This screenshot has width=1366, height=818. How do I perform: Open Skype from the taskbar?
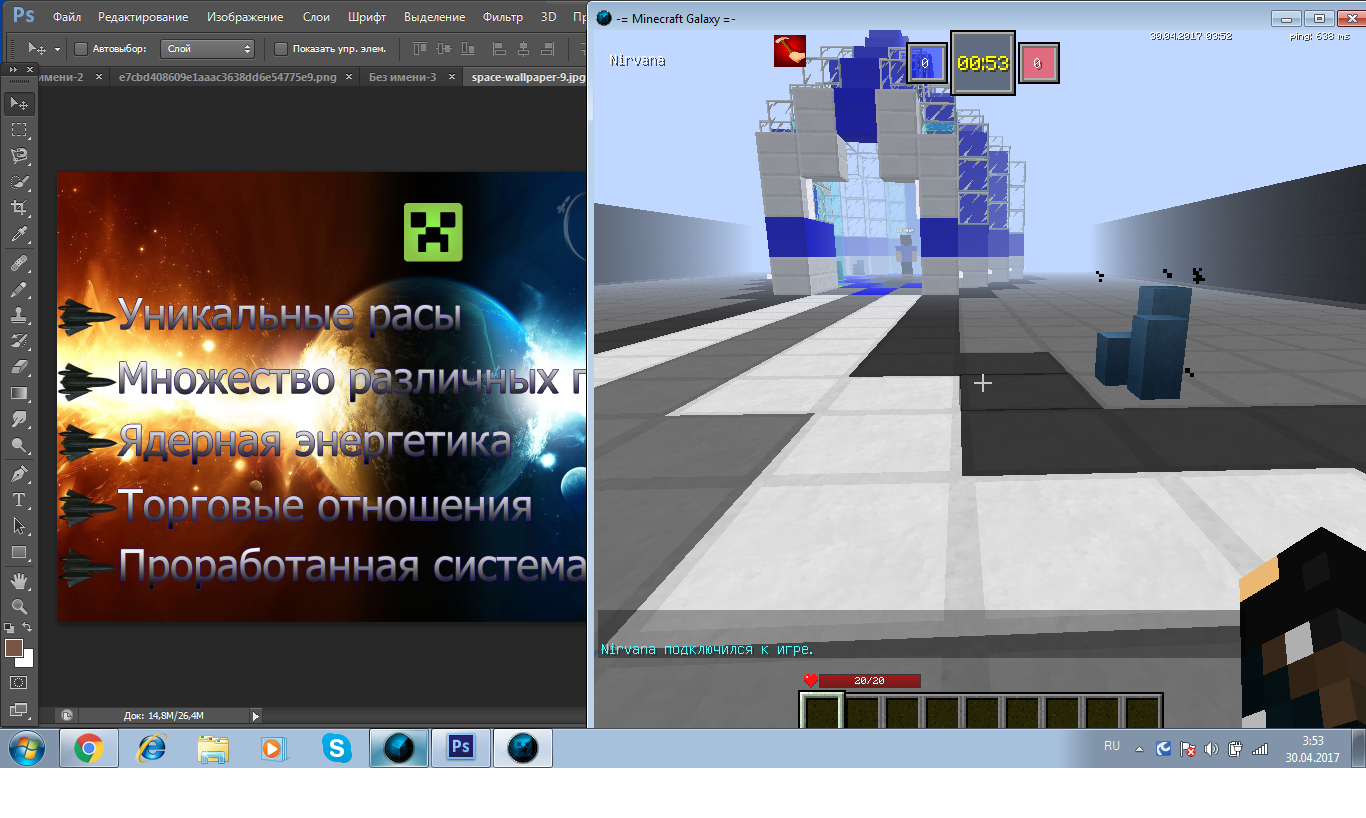click(x=336, y=748)
